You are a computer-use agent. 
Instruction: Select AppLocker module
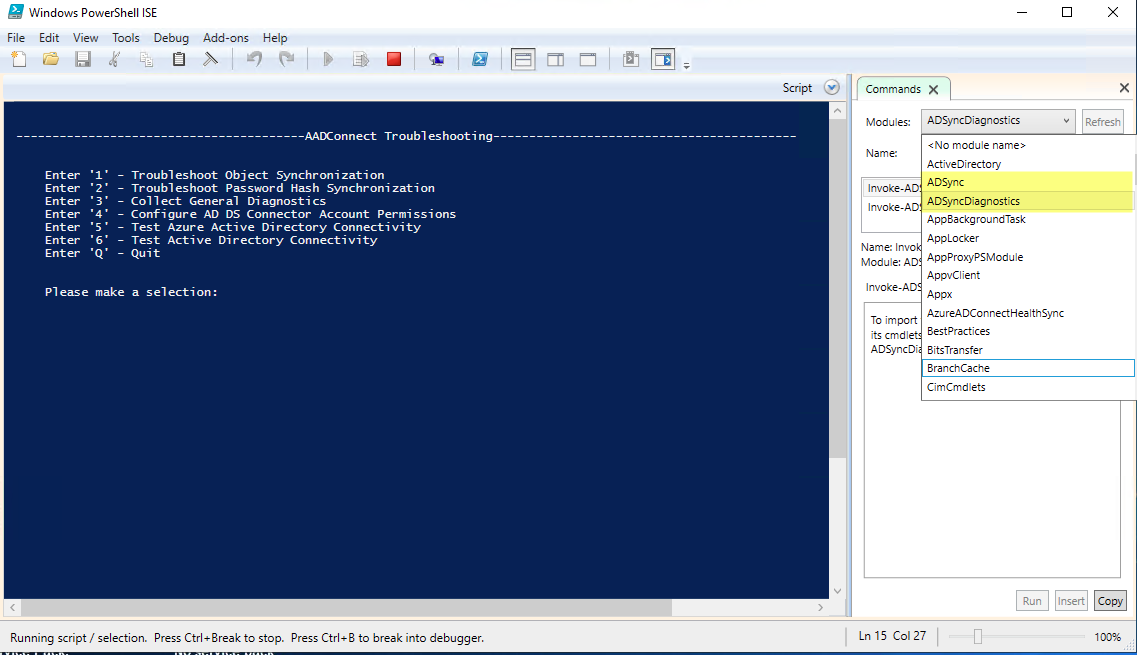pos(1028,238)
